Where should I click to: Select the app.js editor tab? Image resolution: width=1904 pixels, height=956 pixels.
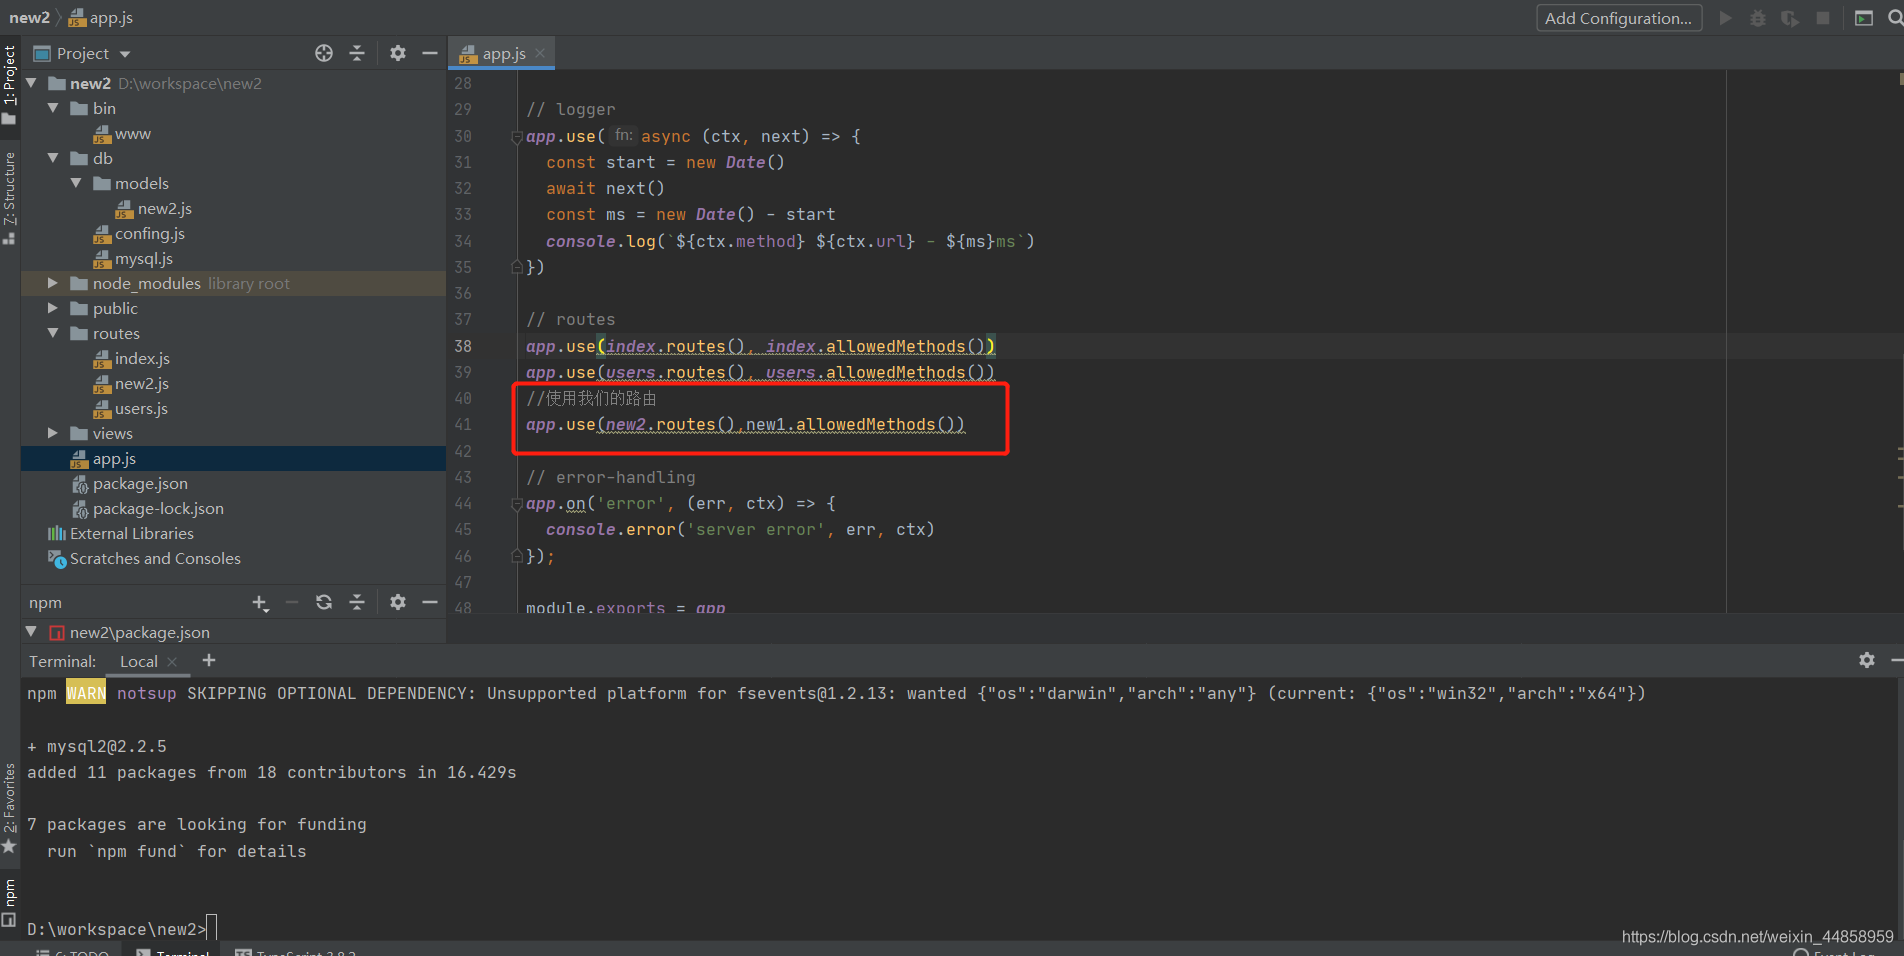pos(503,54)
